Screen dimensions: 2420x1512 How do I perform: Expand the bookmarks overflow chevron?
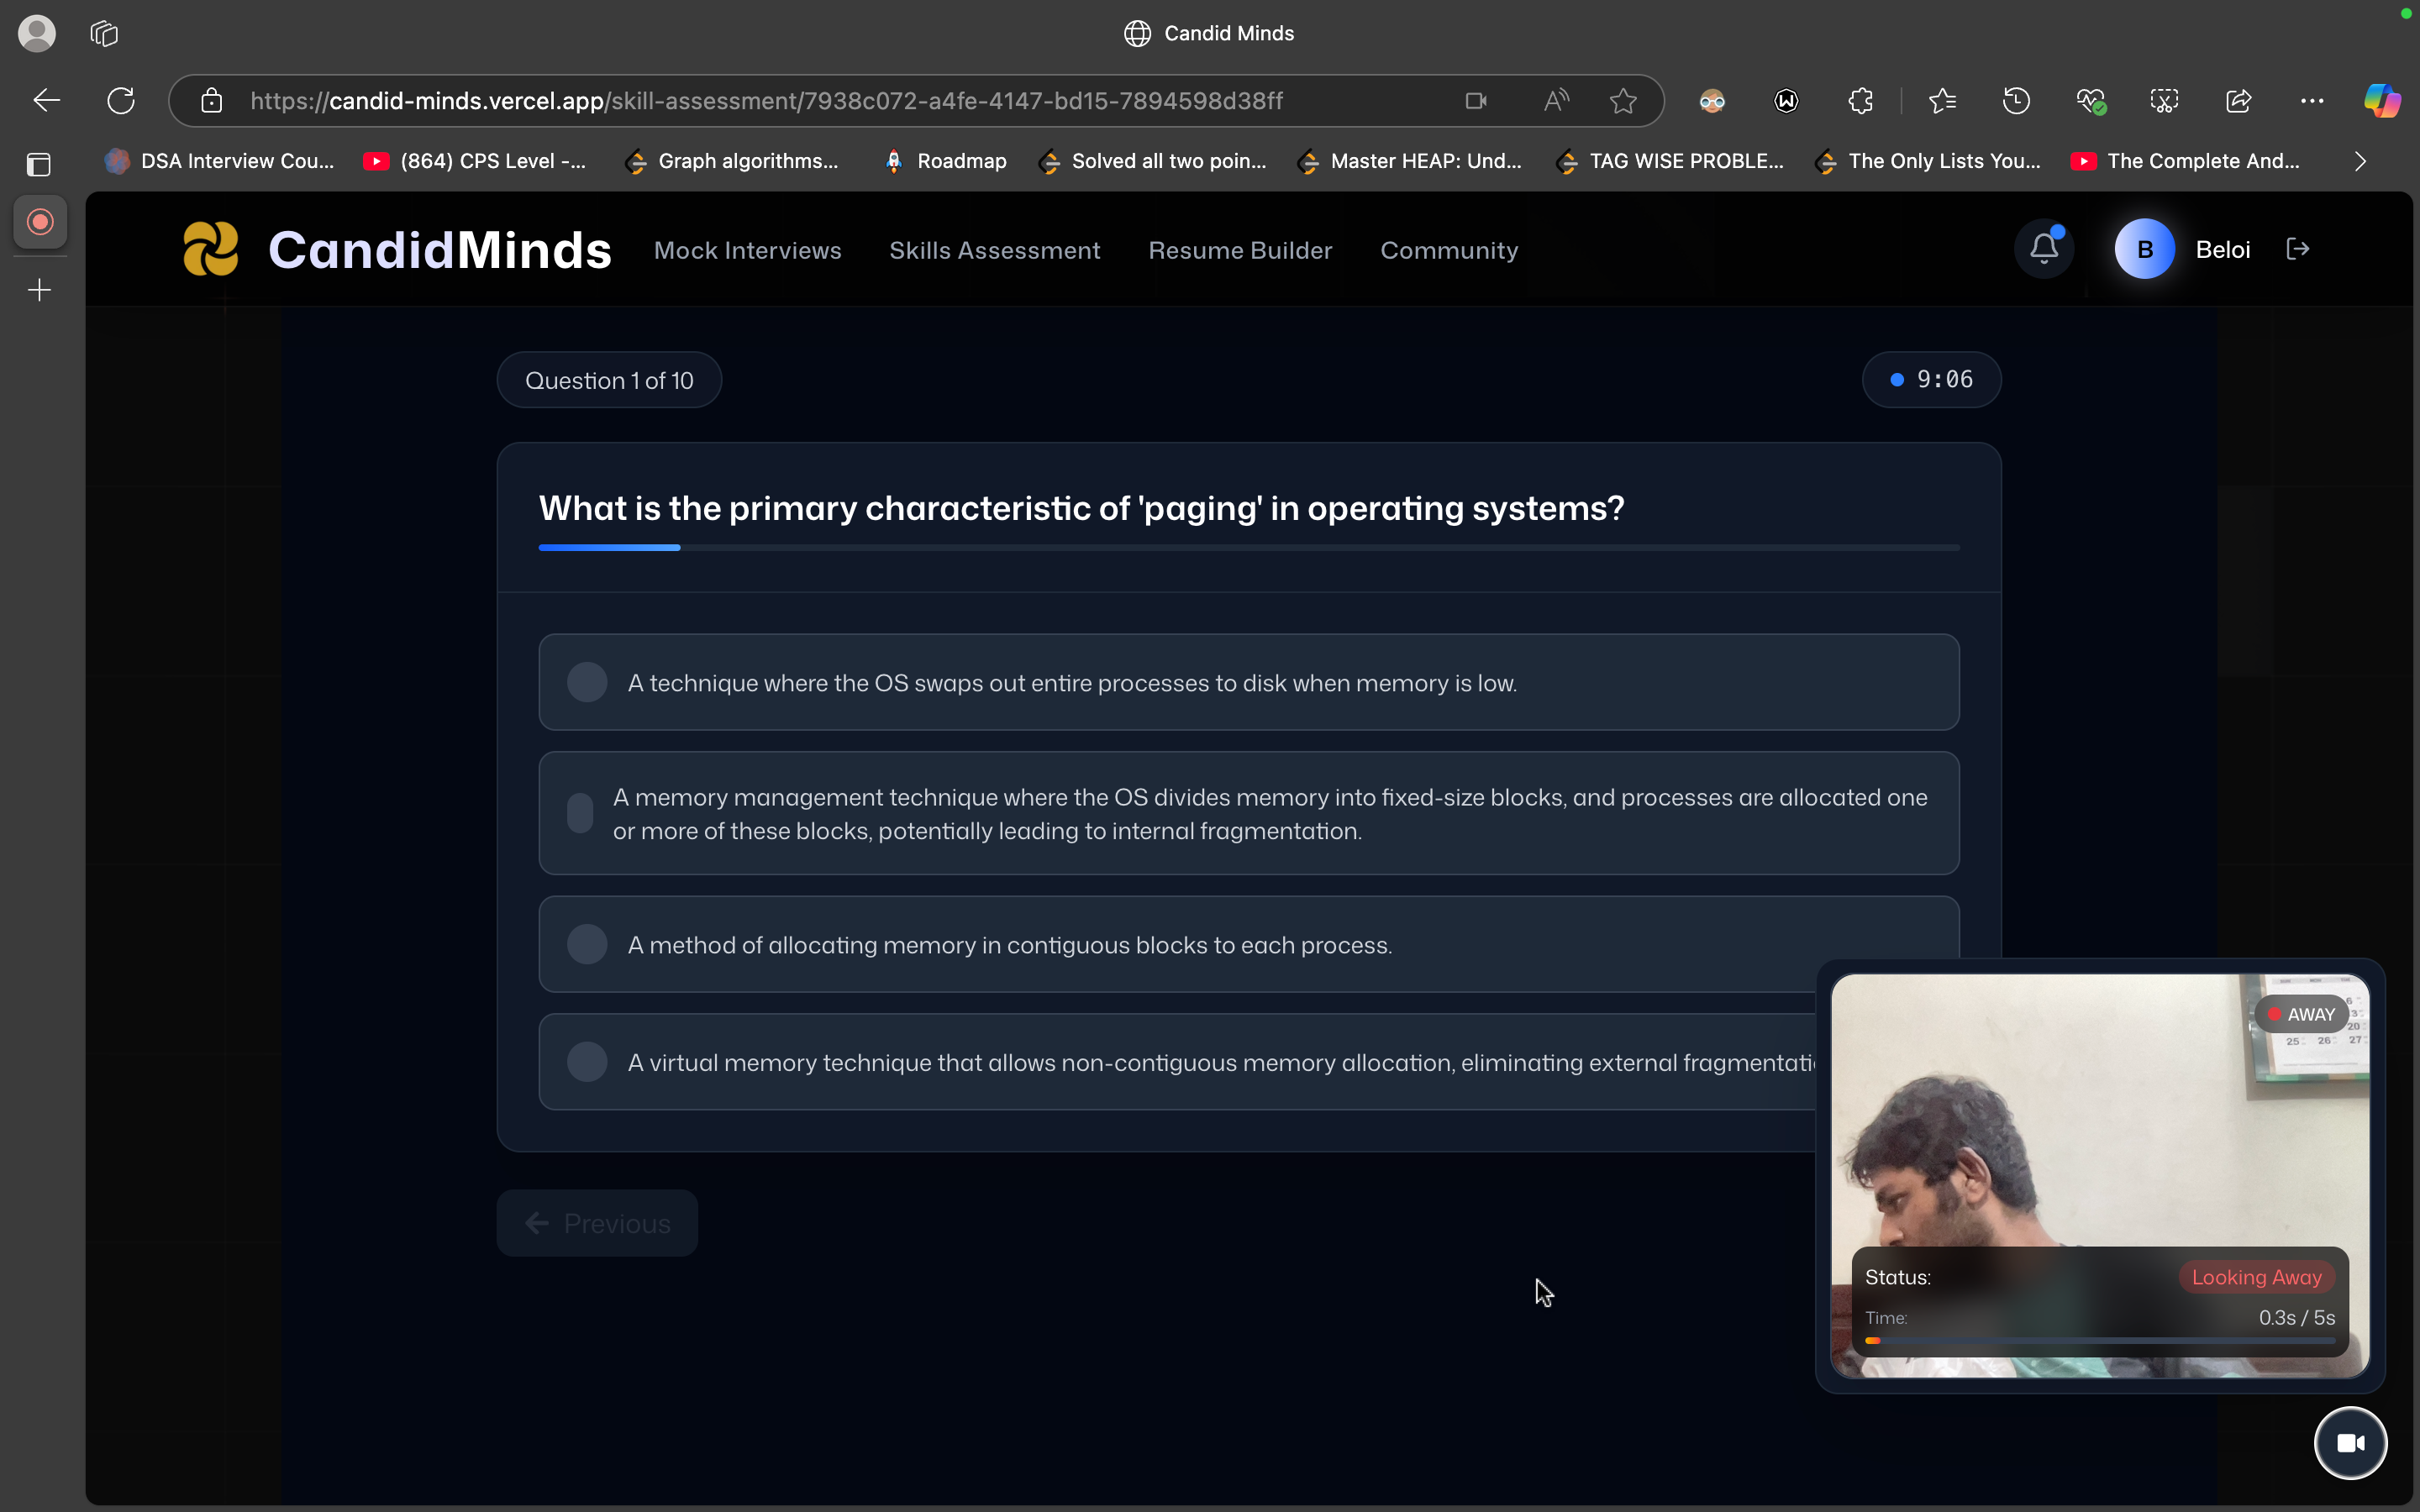[2360, 161]
